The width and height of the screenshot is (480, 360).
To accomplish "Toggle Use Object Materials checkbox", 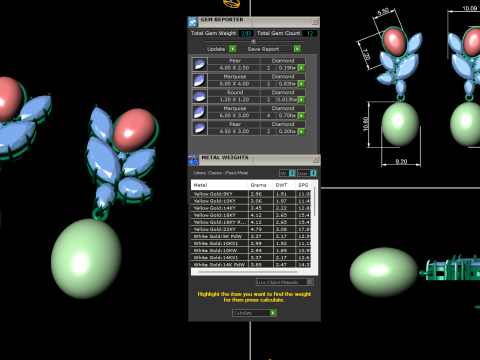I will 310,282.
